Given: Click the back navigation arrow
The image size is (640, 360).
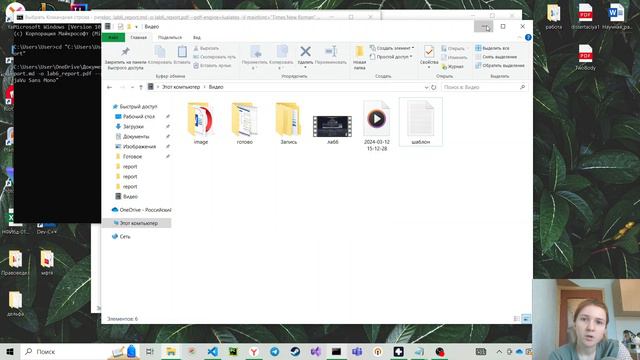Looking at the screenshot, I should (109, 87).
